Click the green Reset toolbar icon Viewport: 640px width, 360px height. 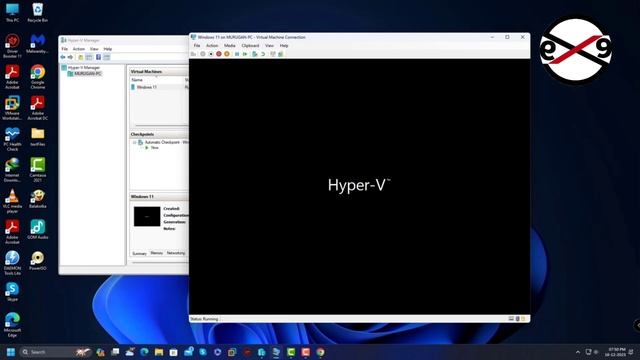click(x=245, y=54)
